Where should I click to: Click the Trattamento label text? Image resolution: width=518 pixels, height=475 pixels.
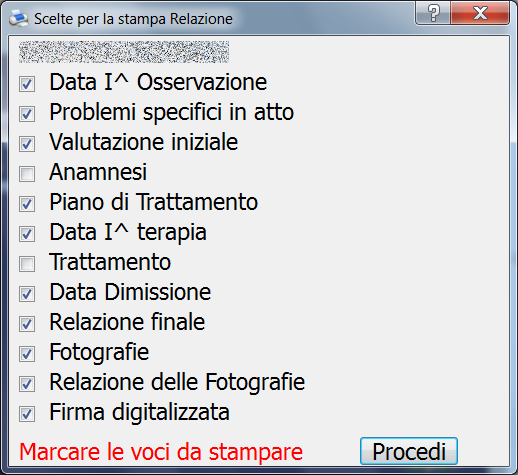tap(110, 262)
